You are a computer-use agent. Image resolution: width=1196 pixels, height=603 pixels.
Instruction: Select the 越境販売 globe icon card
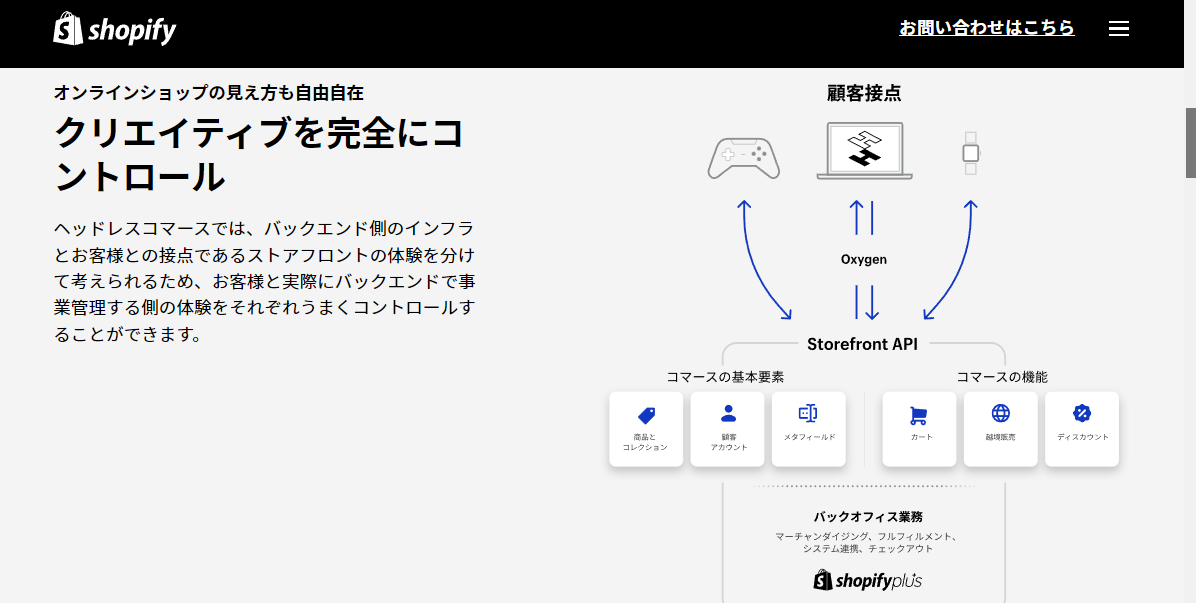[1000, 429]
